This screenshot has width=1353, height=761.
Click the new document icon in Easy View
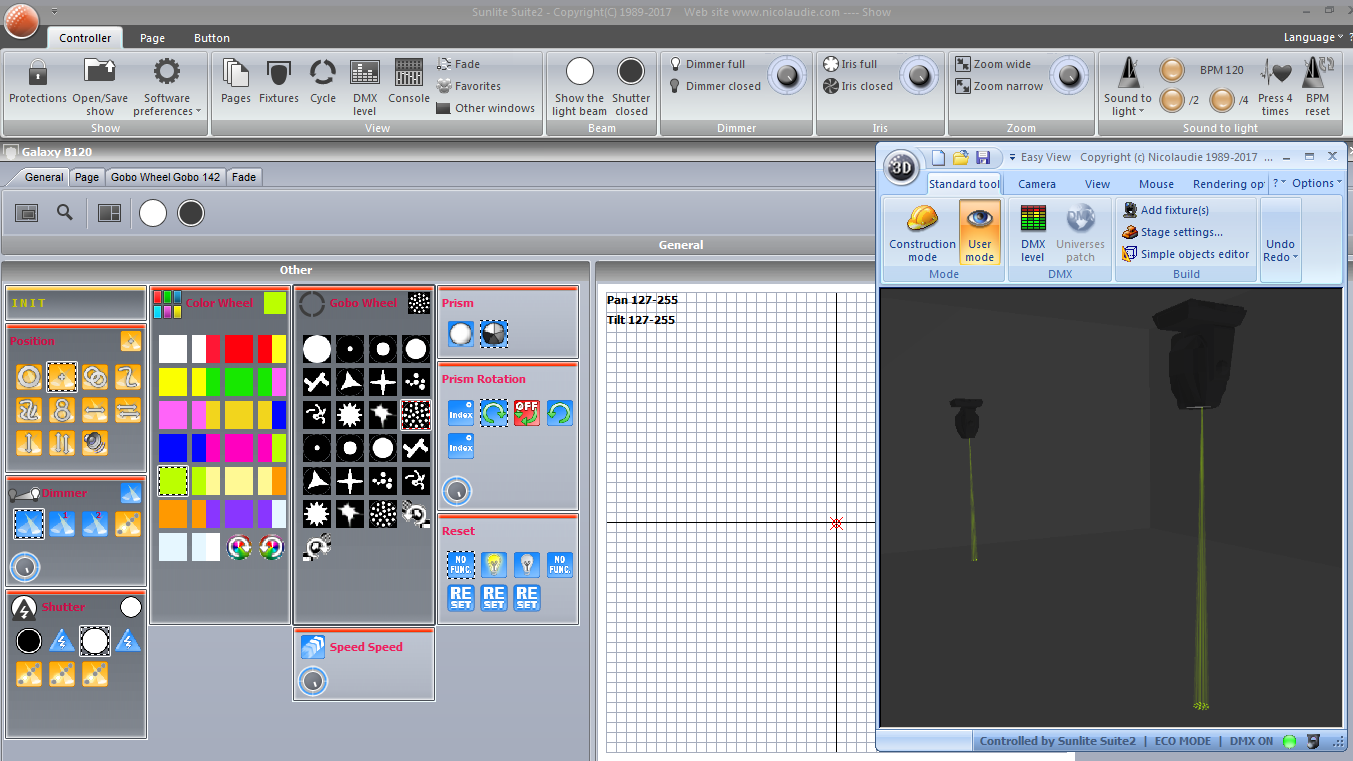938,158
